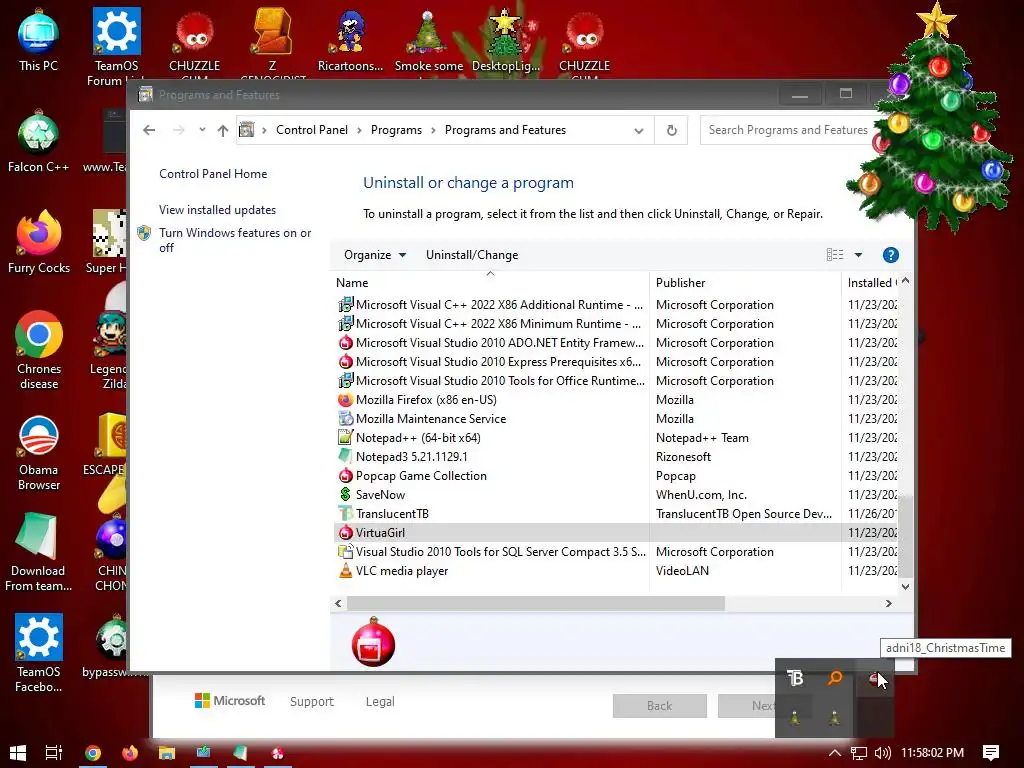1024x768 pixels.
Task: Open the recent locations dropdown arrow
Action: 202,129
